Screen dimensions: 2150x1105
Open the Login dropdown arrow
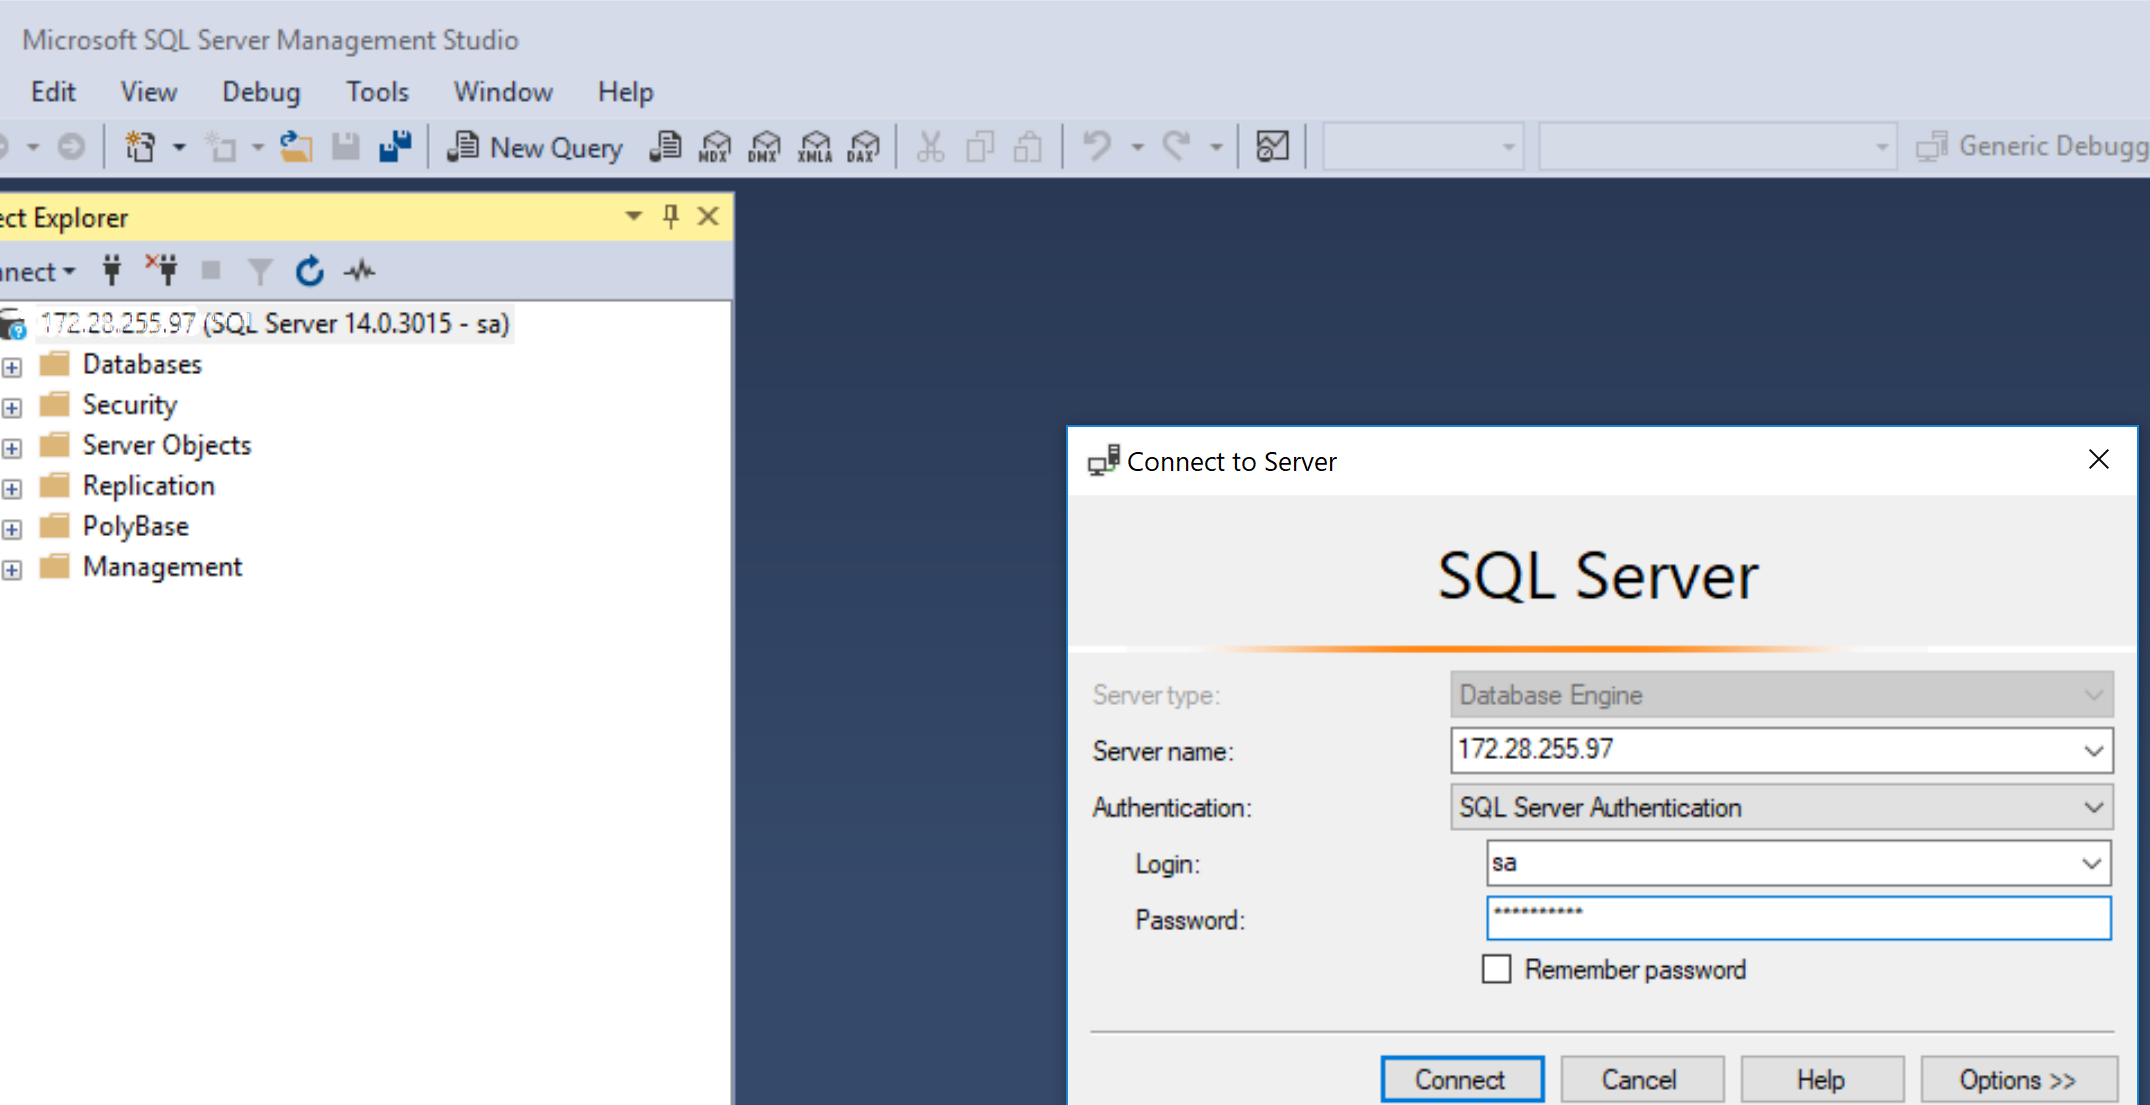click(x=2091, y=863)
